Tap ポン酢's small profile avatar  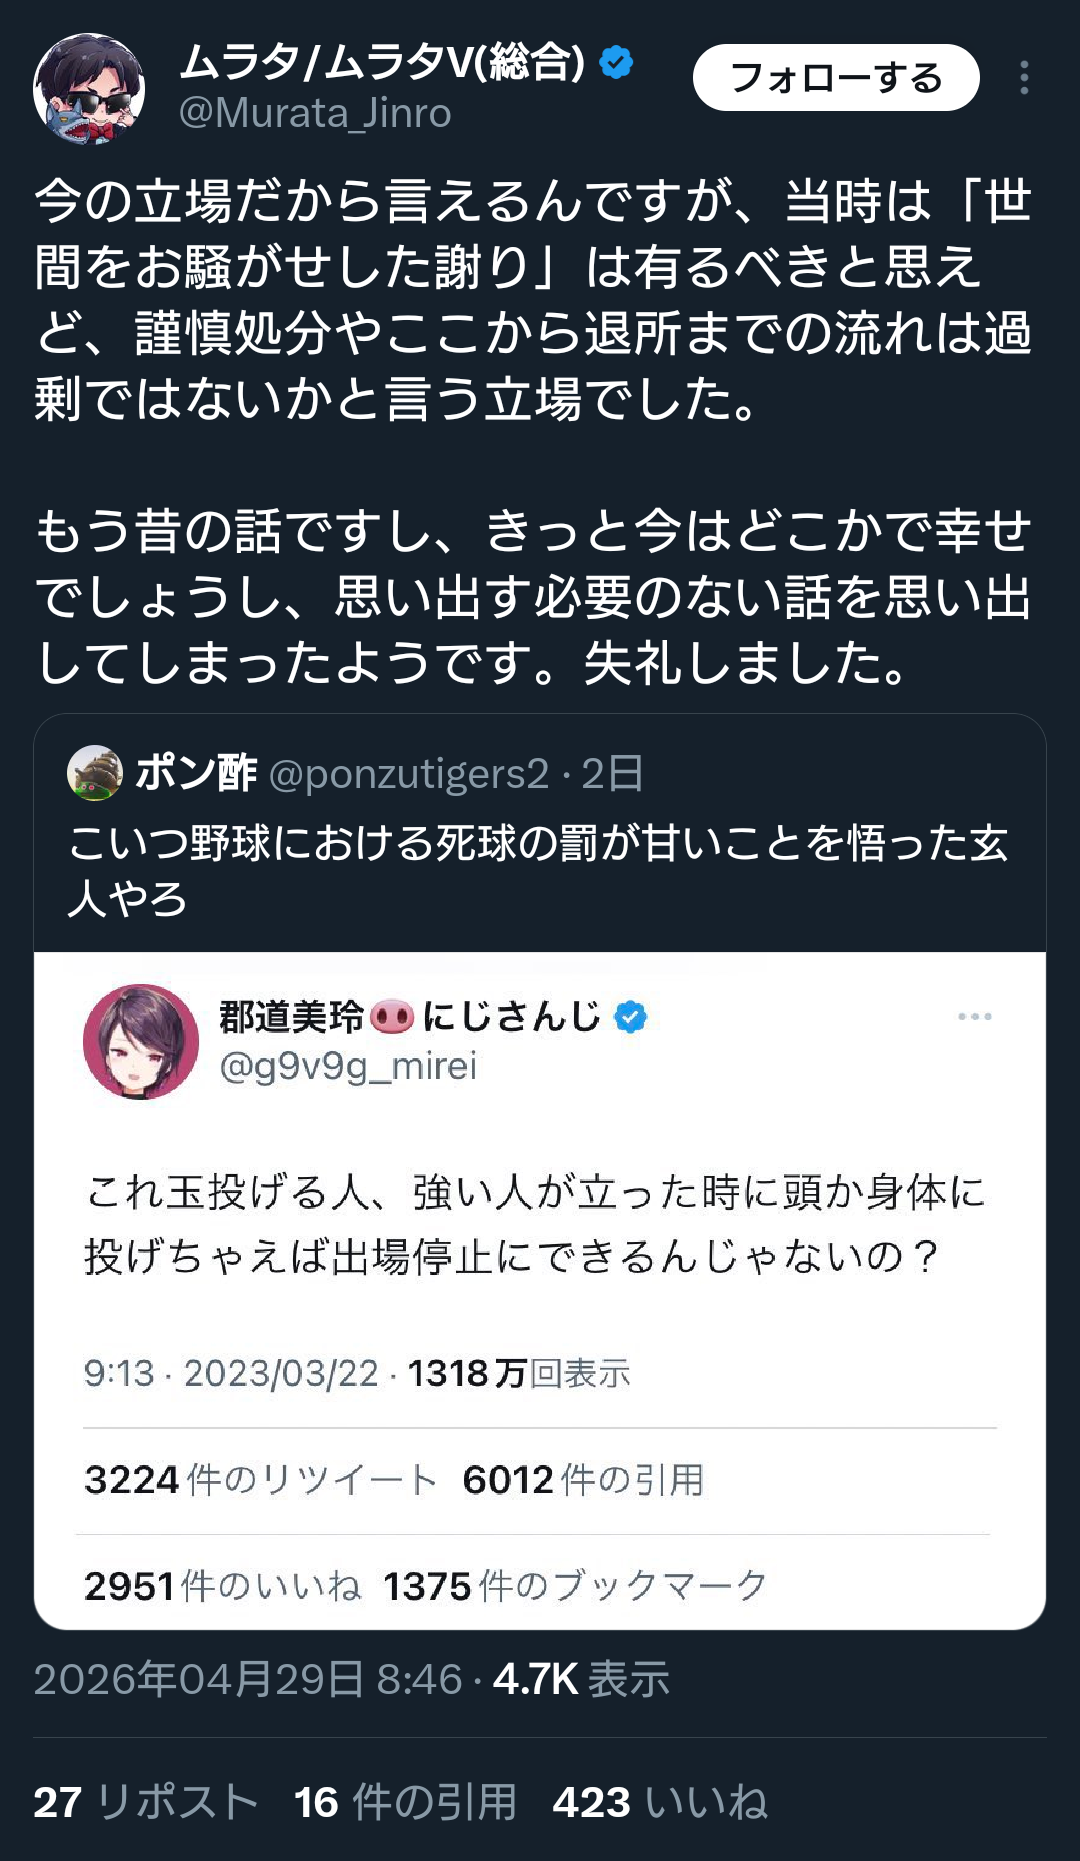click(95, 773)
